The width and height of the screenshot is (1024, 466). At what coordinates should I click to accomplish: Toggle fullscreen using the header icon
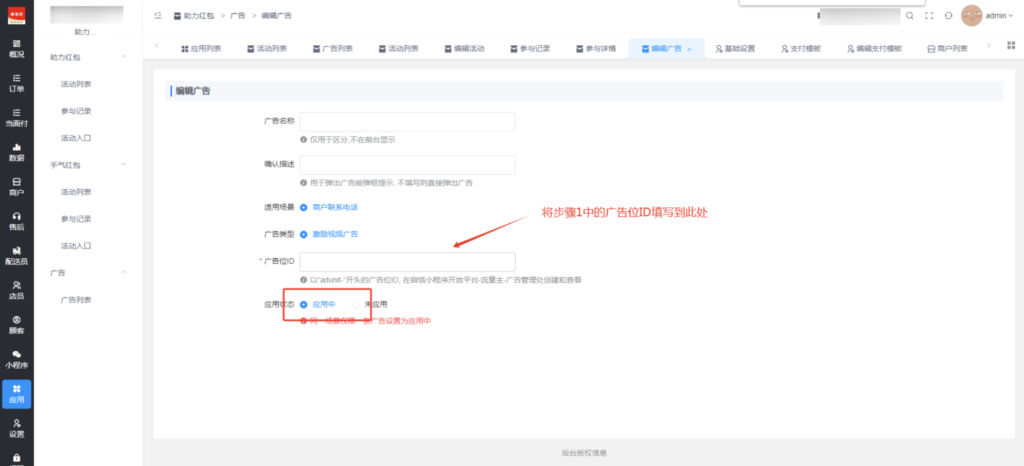click(929, 16)
